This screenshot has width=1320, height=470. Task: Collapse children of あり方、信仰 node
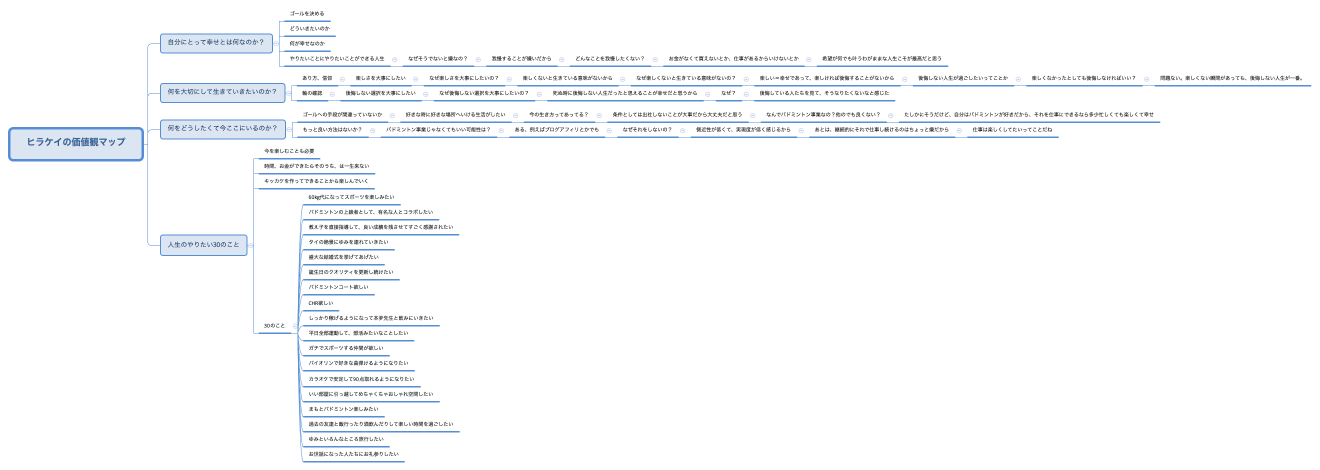[x=343, y=78]
